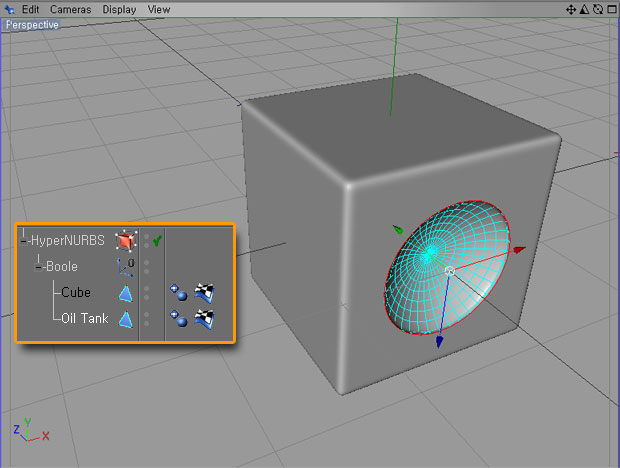Toggle Cube editor visibility upper dot
620x468 pixels.
tap(146, 289)
